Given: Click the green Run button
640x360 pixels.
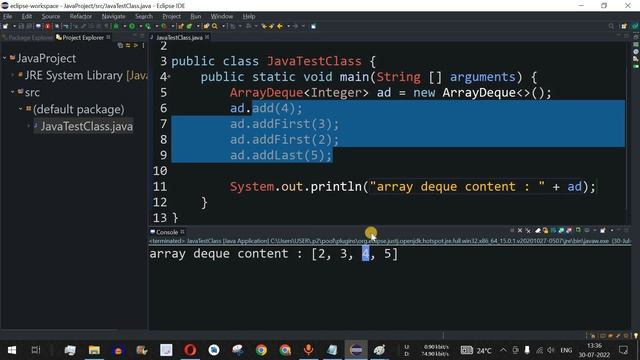Looking at the screenshot, I should click(132, 26).
